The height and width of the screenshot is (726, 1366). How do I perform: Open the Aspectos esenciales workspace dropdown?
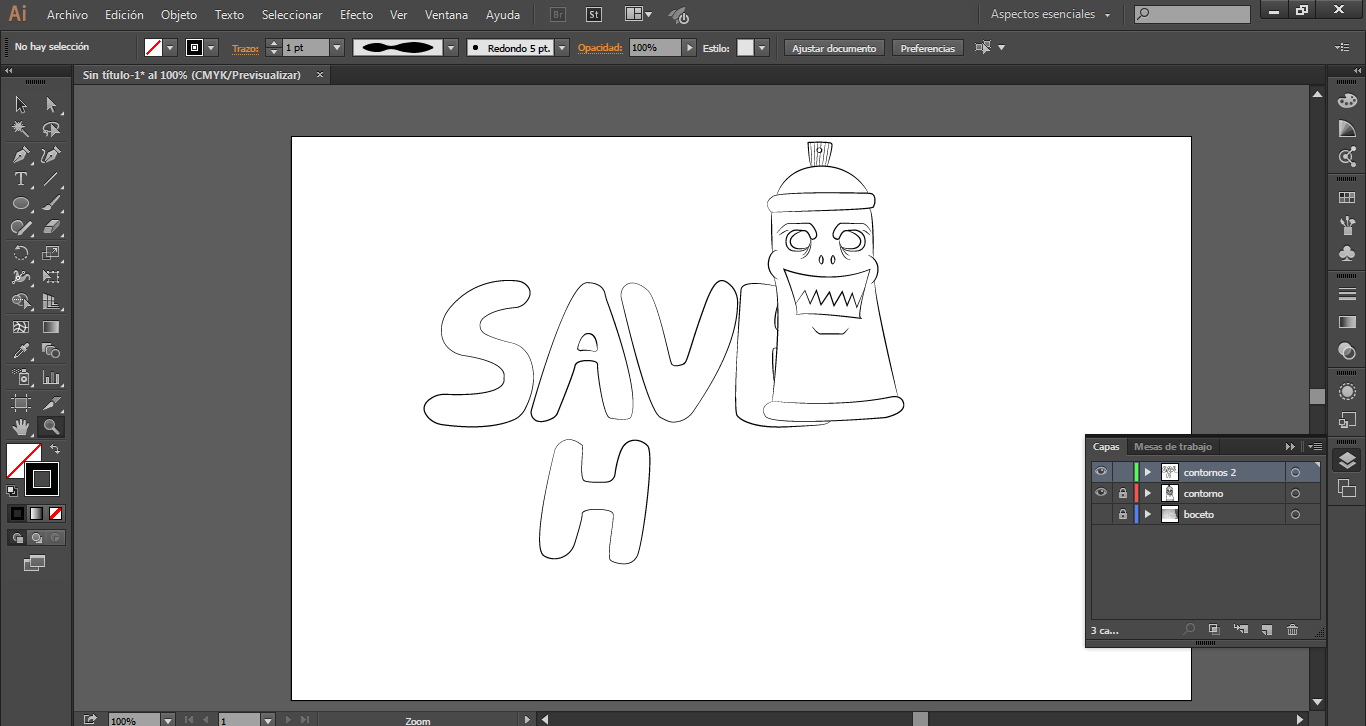[1050, 15]
